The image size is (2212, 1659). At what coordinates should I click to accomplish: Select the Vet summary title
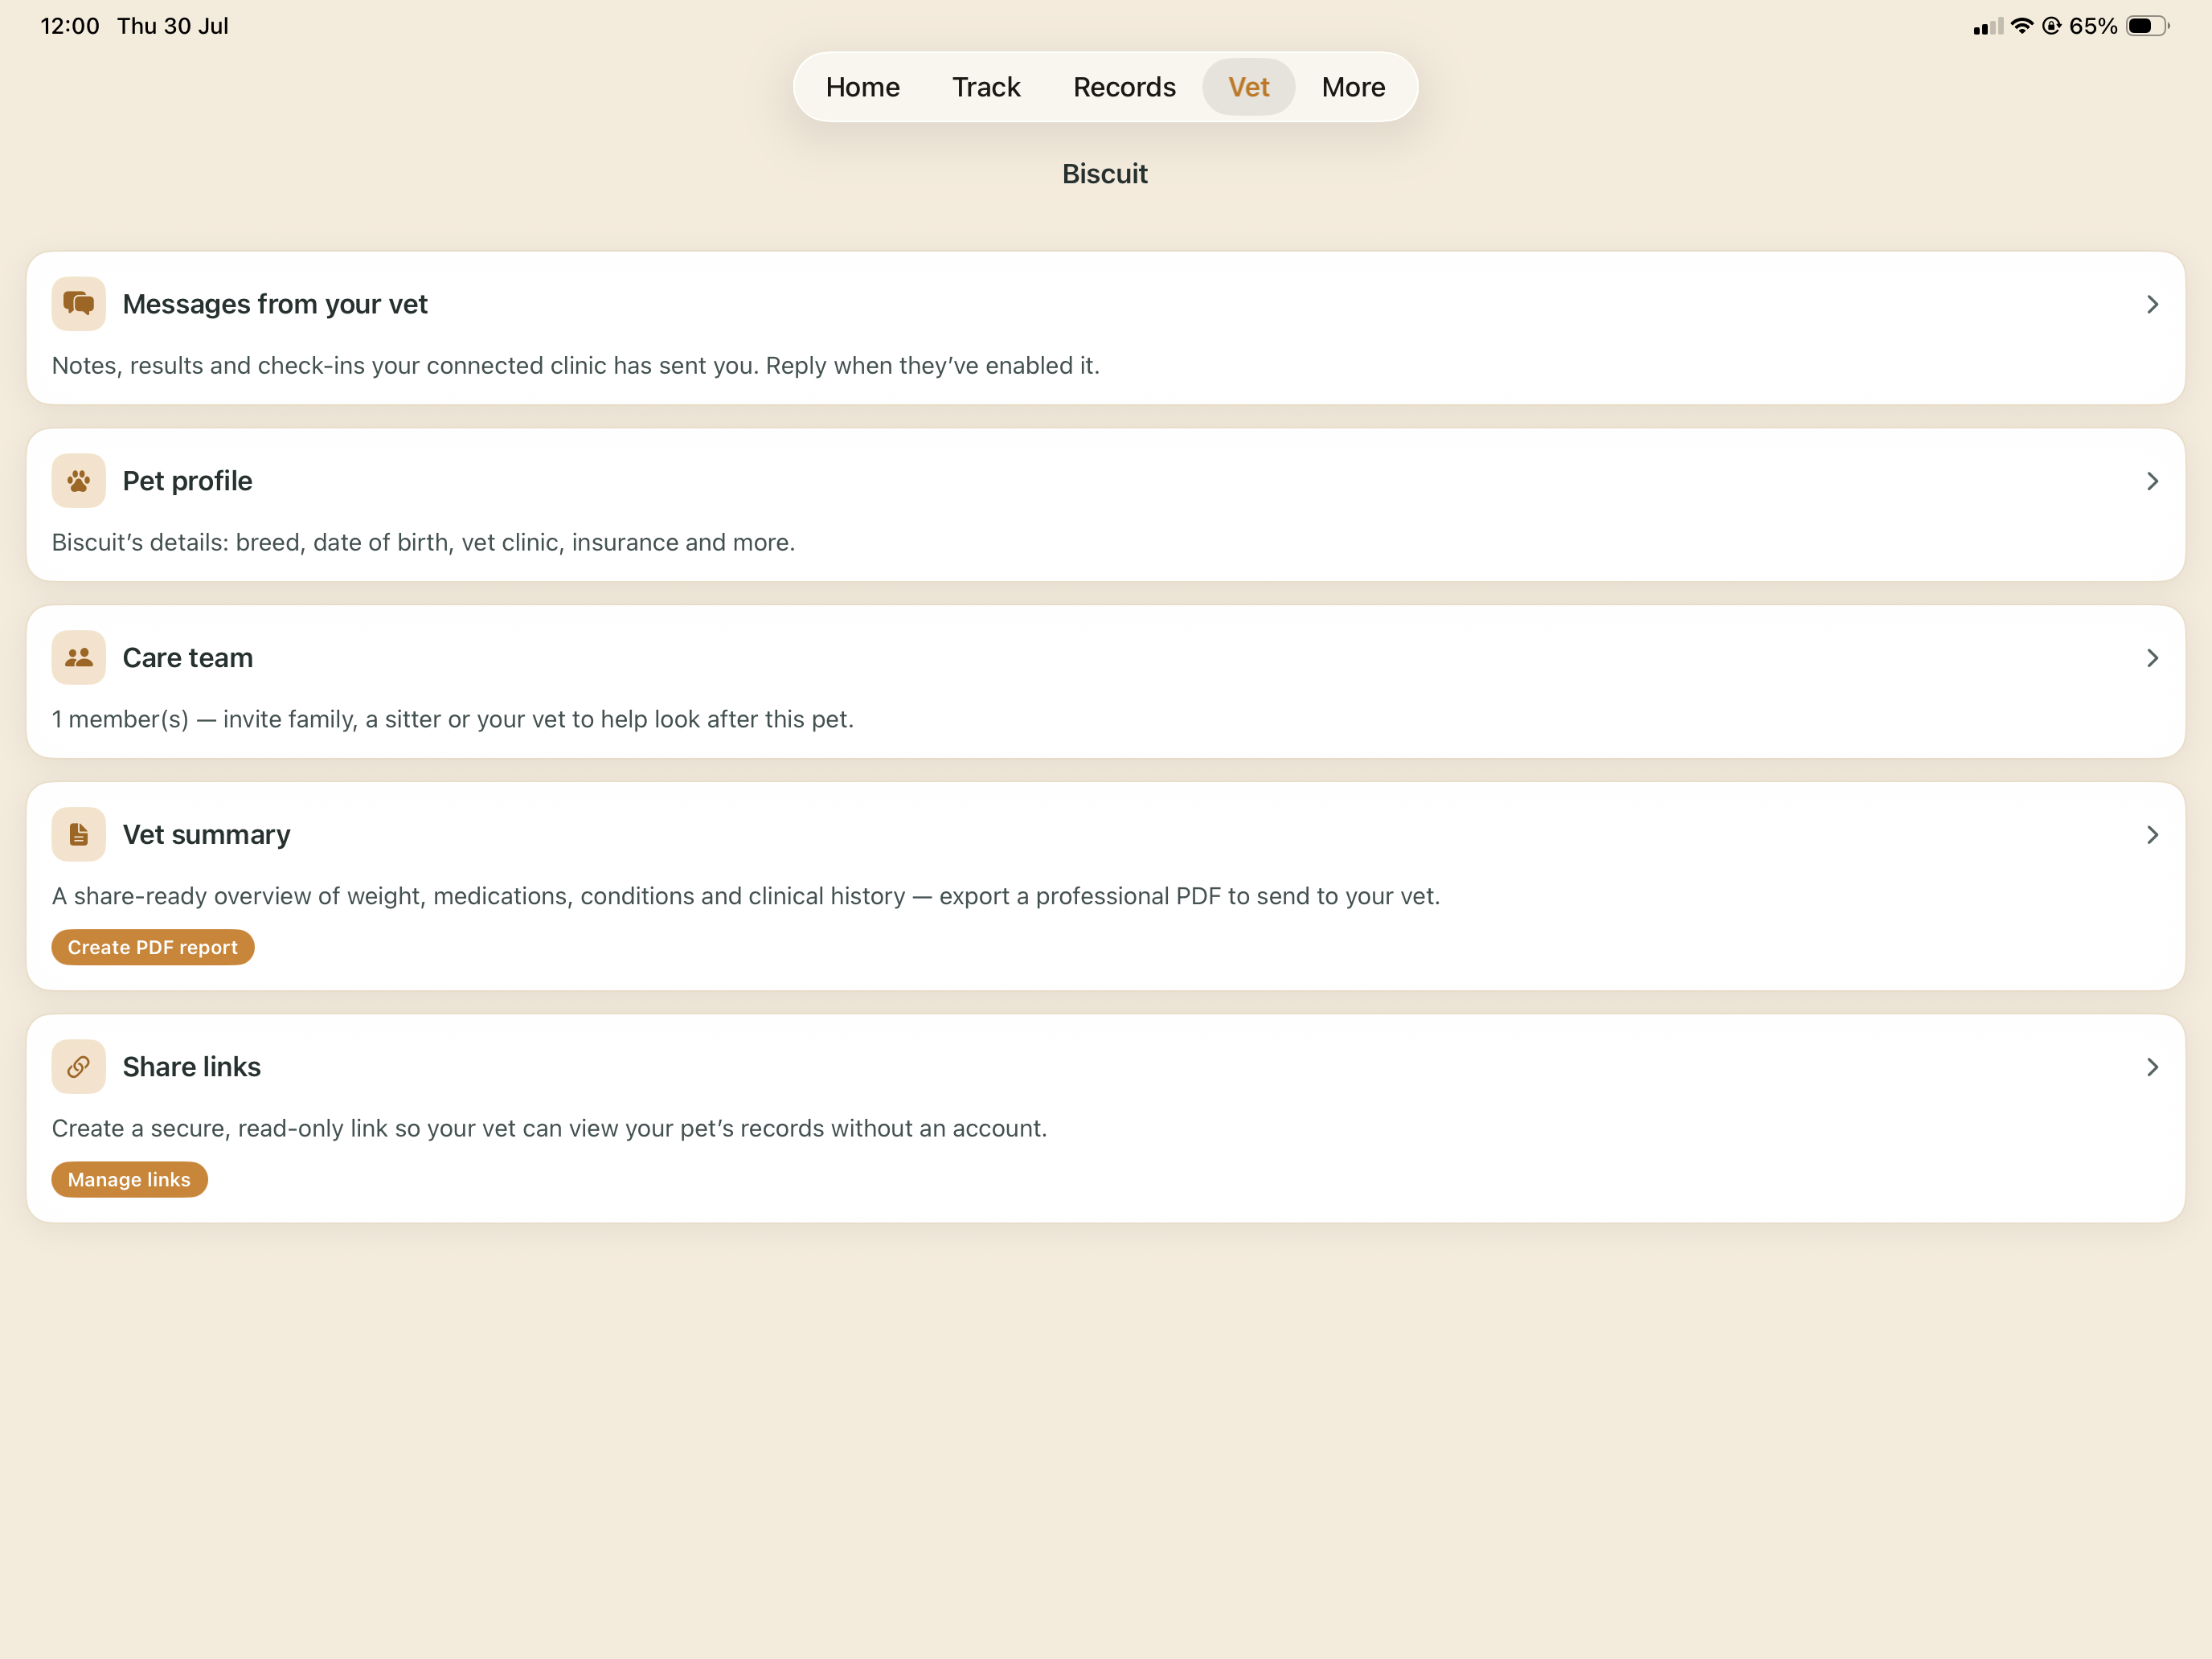pos(206,835)
